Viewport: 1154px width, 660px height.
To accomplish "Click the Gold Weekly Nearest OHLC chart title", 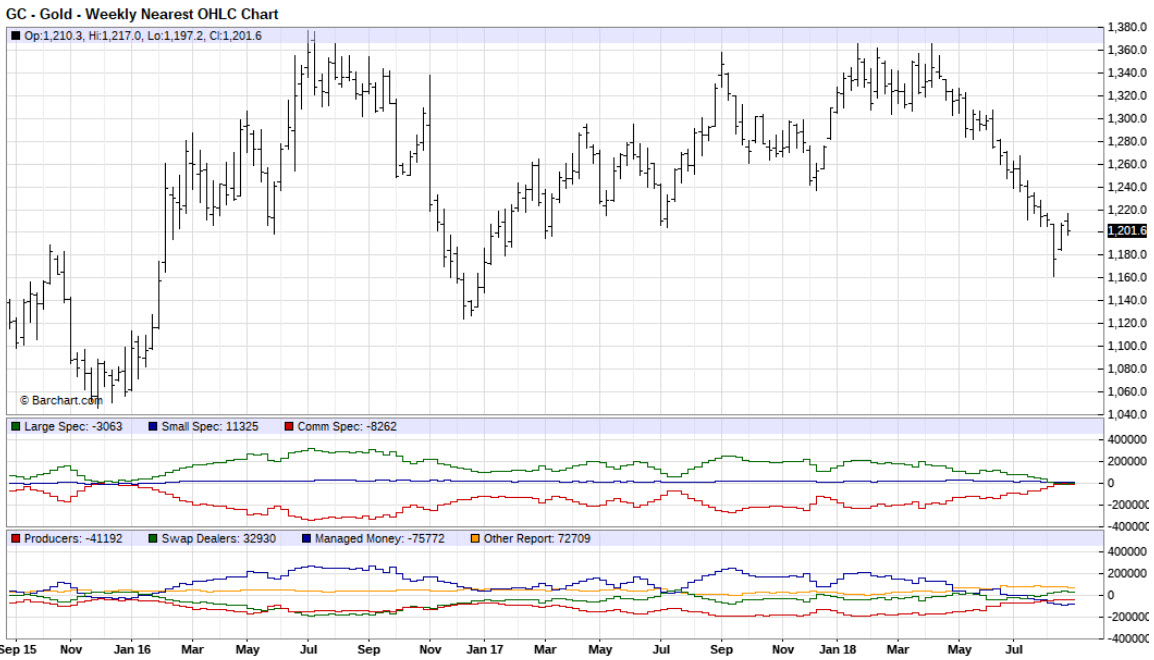I will (x=142, y=14).
